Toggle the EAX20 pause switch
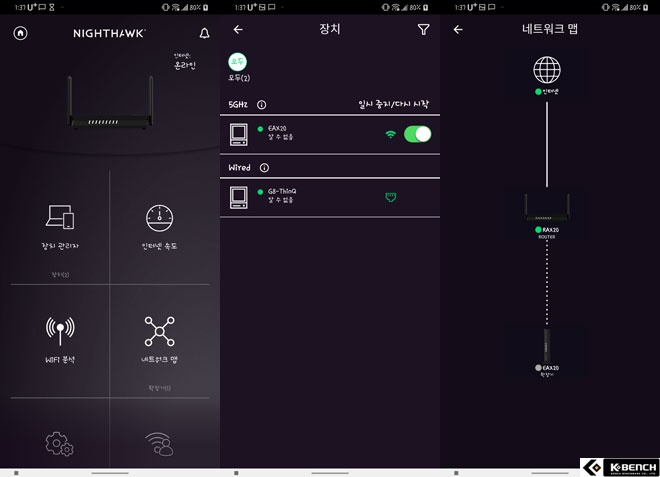The image size is (660, 477). (418, 134)
